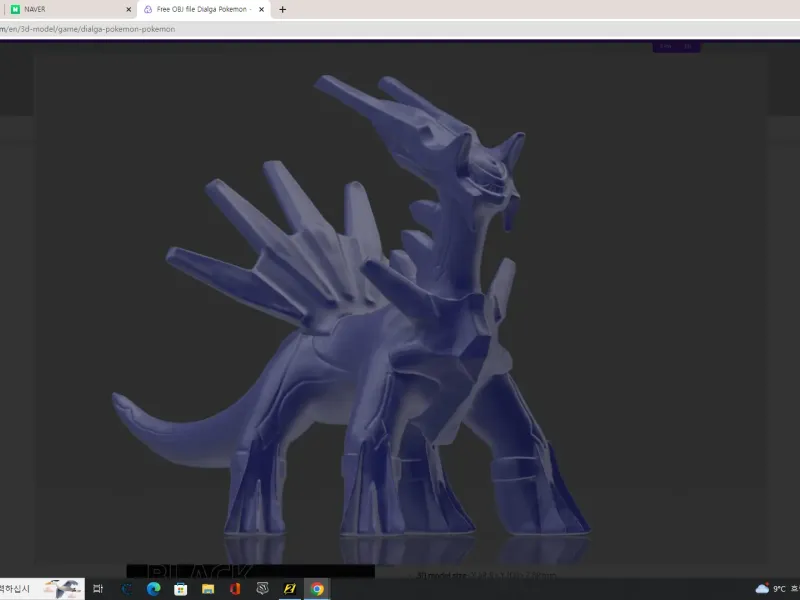
Task: Click the Windows taskbar search box
Action: [42, 589]
